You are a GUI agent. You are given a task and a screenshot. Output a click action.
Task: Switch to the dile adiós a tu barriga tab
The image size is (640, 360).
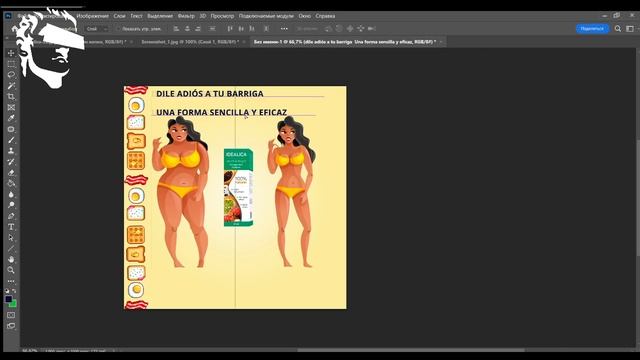point(345,42)
